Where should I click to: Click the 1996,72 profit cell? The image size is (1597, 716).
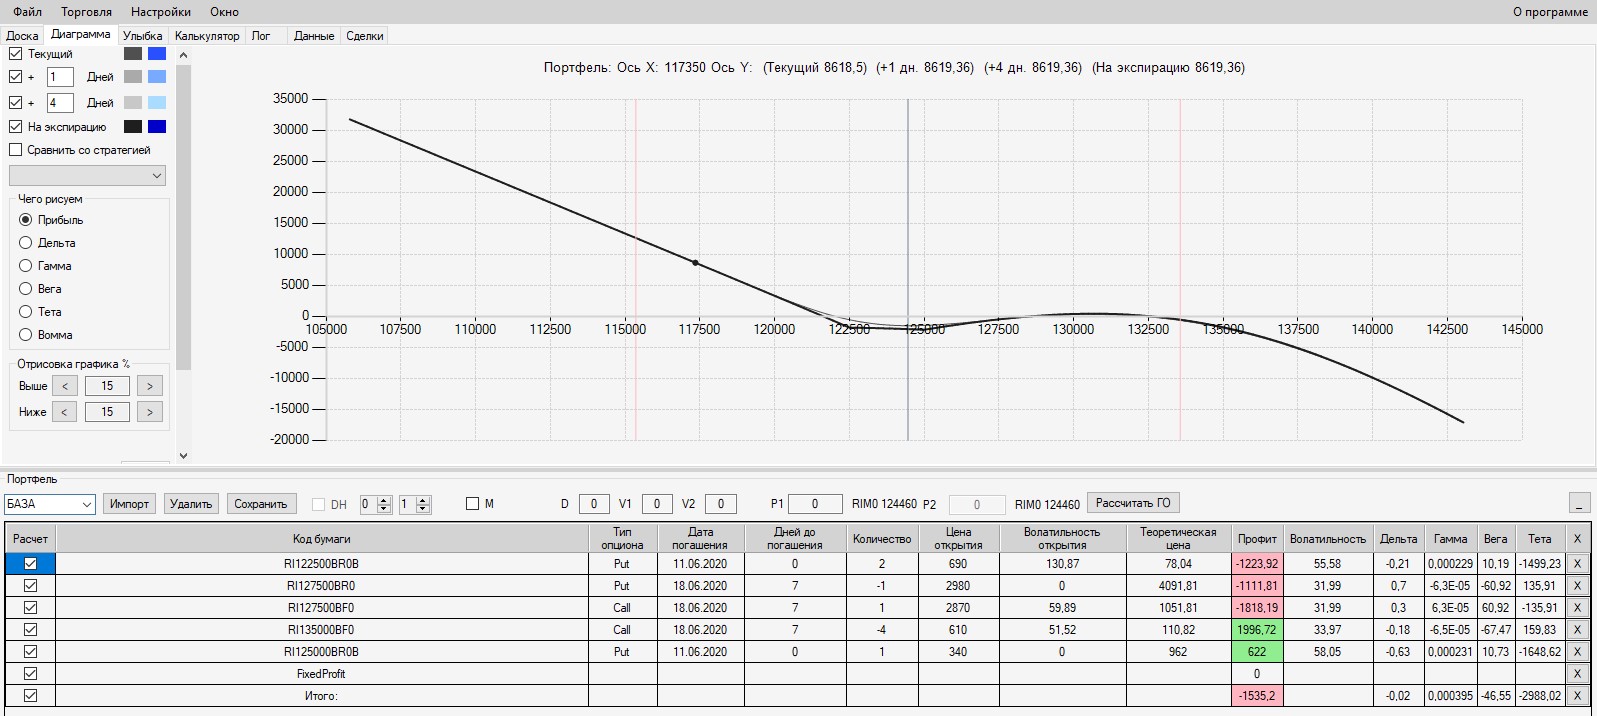1257,630
